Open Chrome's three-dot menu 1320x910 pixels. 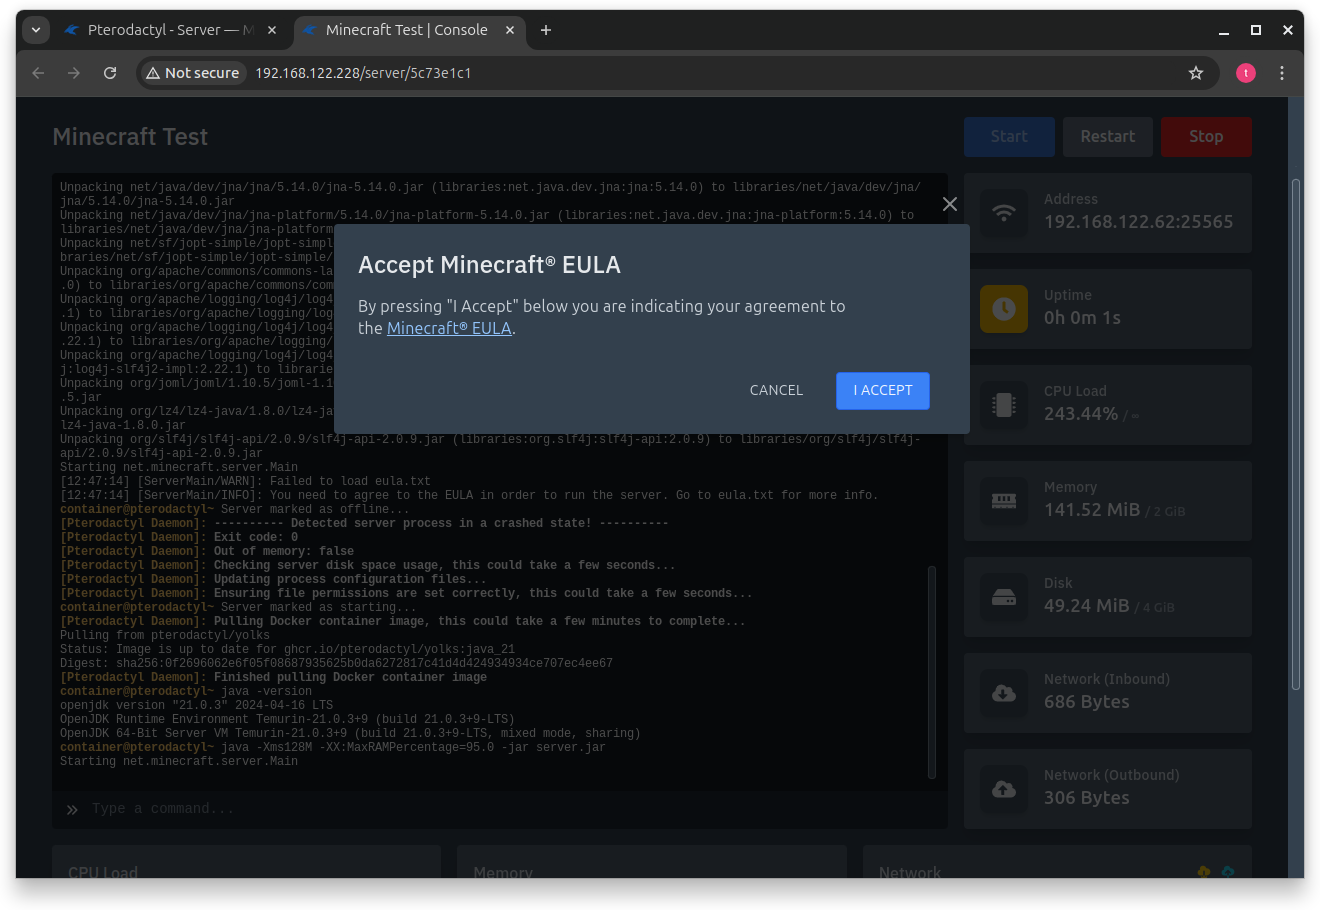1282,72
